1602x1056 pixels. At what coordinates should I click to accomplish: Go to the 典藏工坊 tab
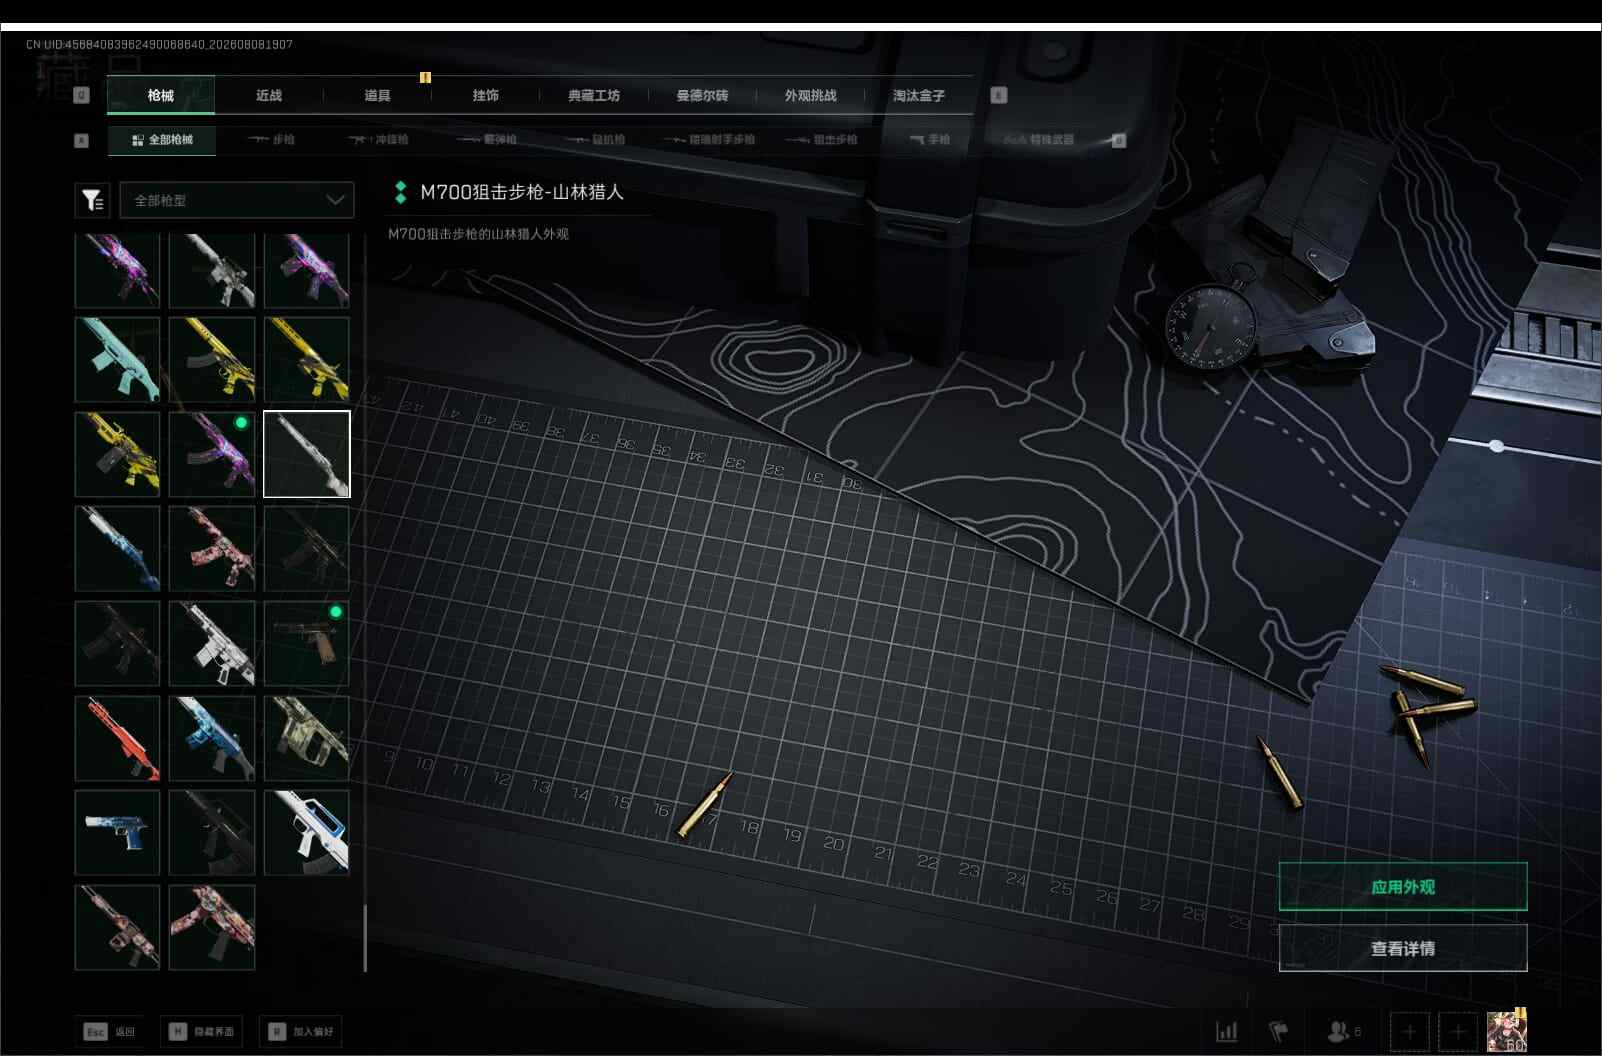(x=594, y=95)
